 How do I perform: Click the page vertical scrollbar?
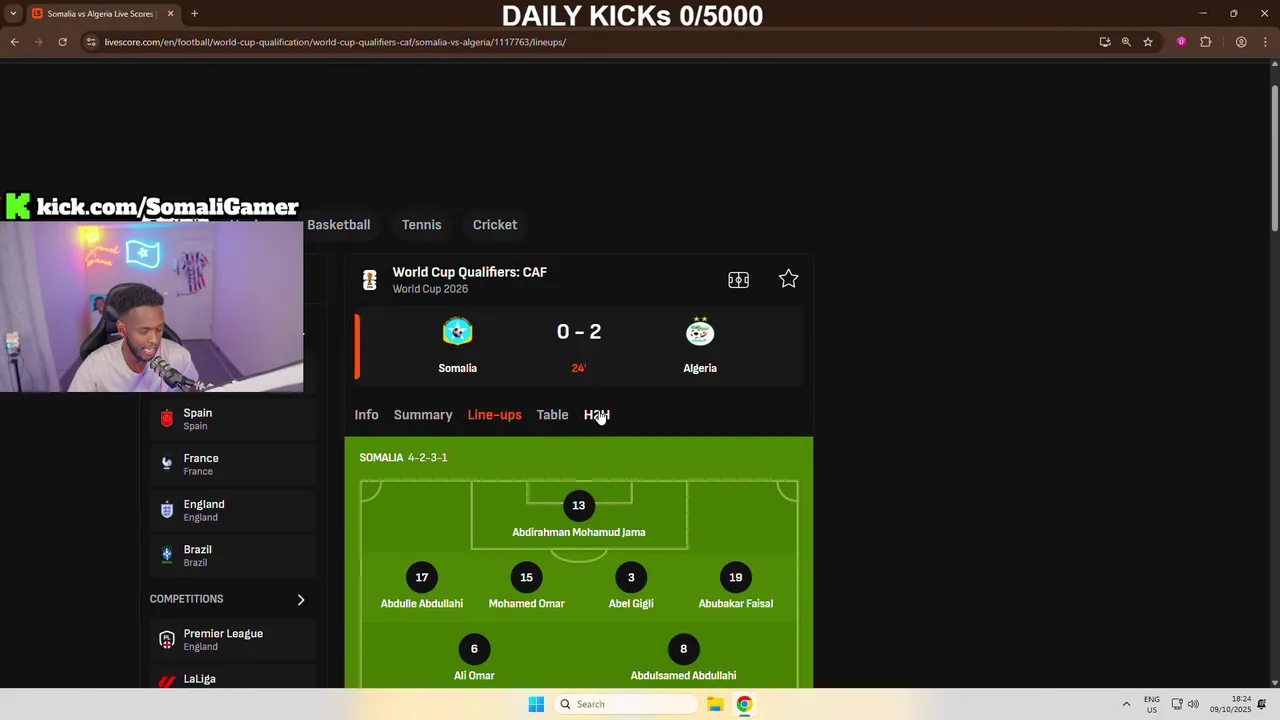point(1273,160)
